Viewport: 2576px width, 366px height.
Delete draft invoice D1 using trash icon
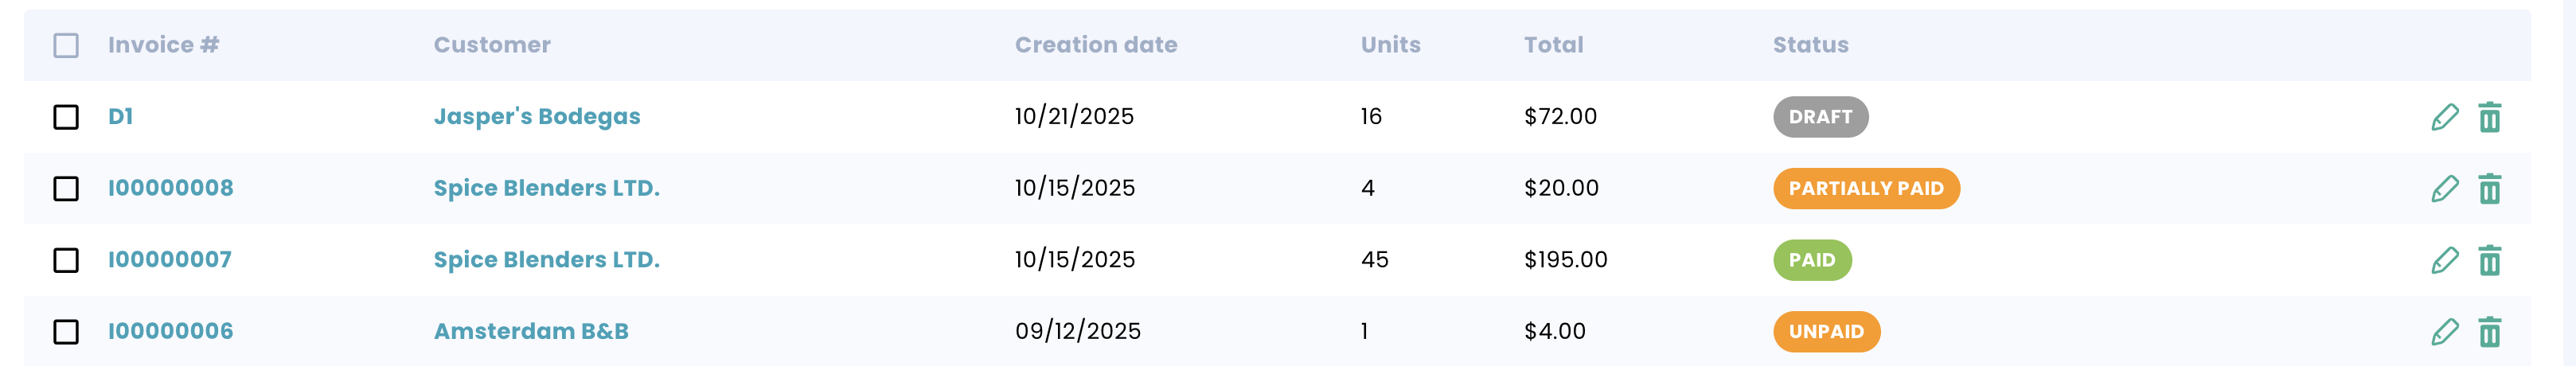(2489, 117)
